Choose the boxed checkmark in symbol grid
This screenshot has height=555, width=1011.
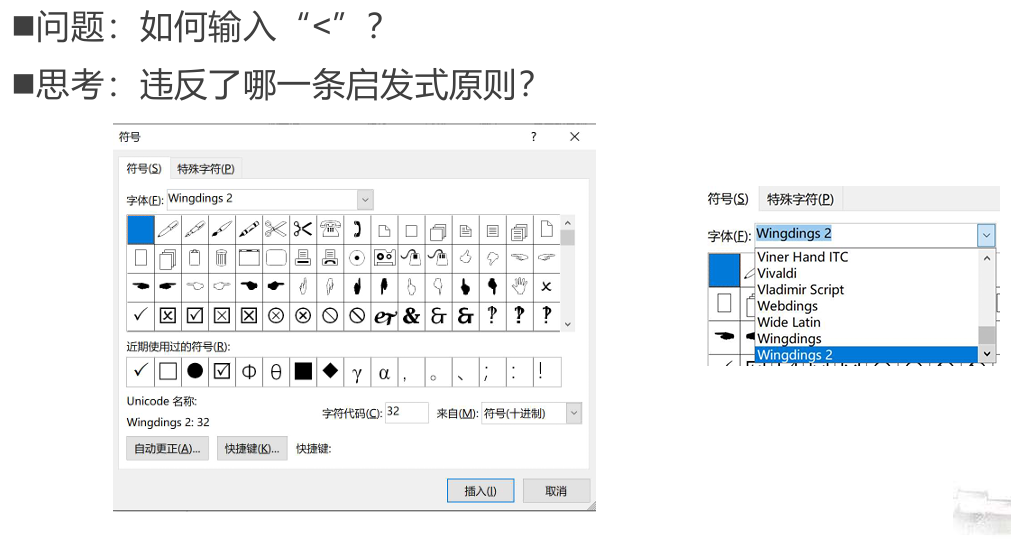[194, 315]
